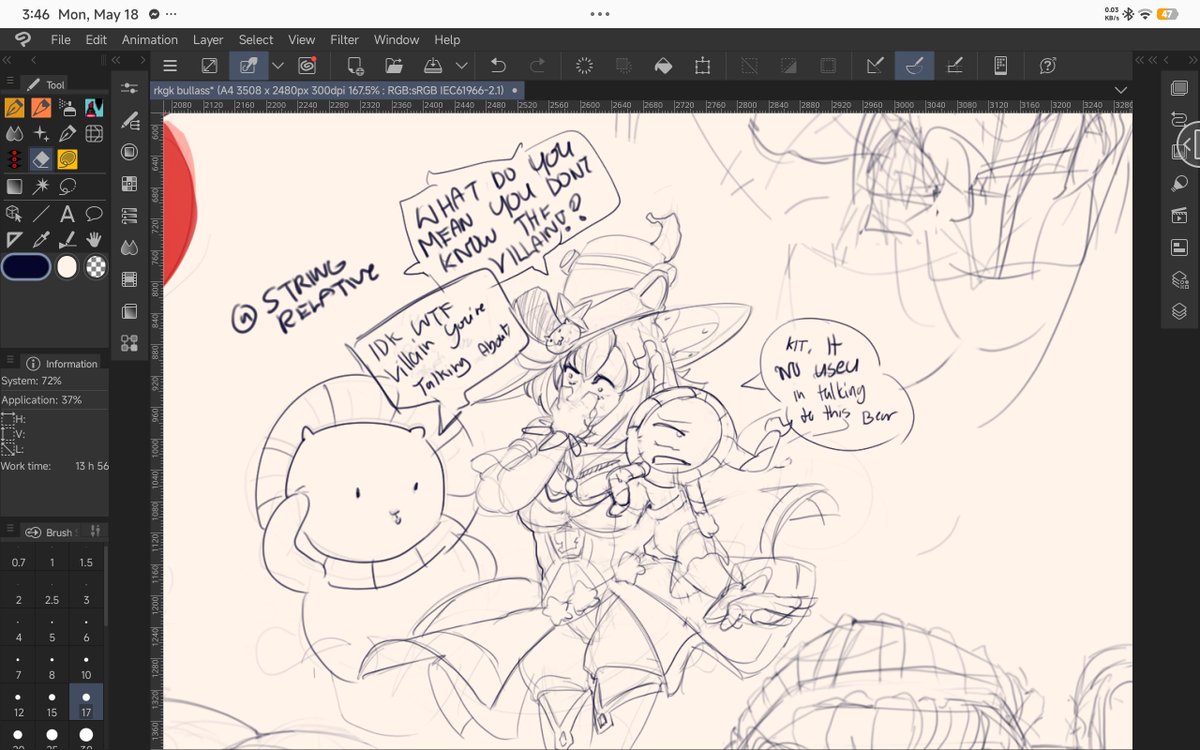Select the fountain pen nib tool
The width and height of the screenshot is (1200, 750).
pyautogui.click(x=68, y=133)
